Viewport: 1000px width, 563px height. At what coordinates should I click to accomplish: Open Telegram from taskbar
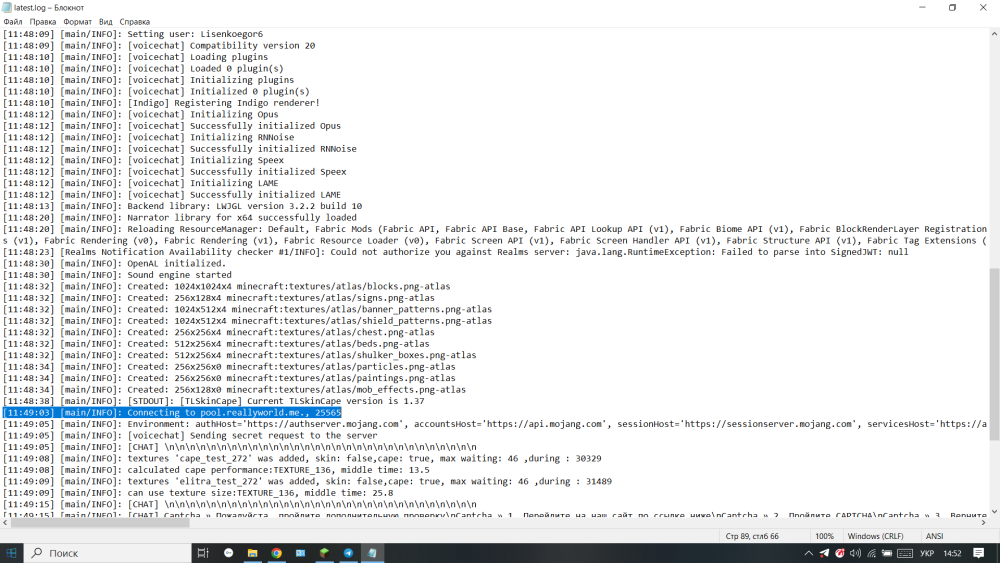[348, 553]
